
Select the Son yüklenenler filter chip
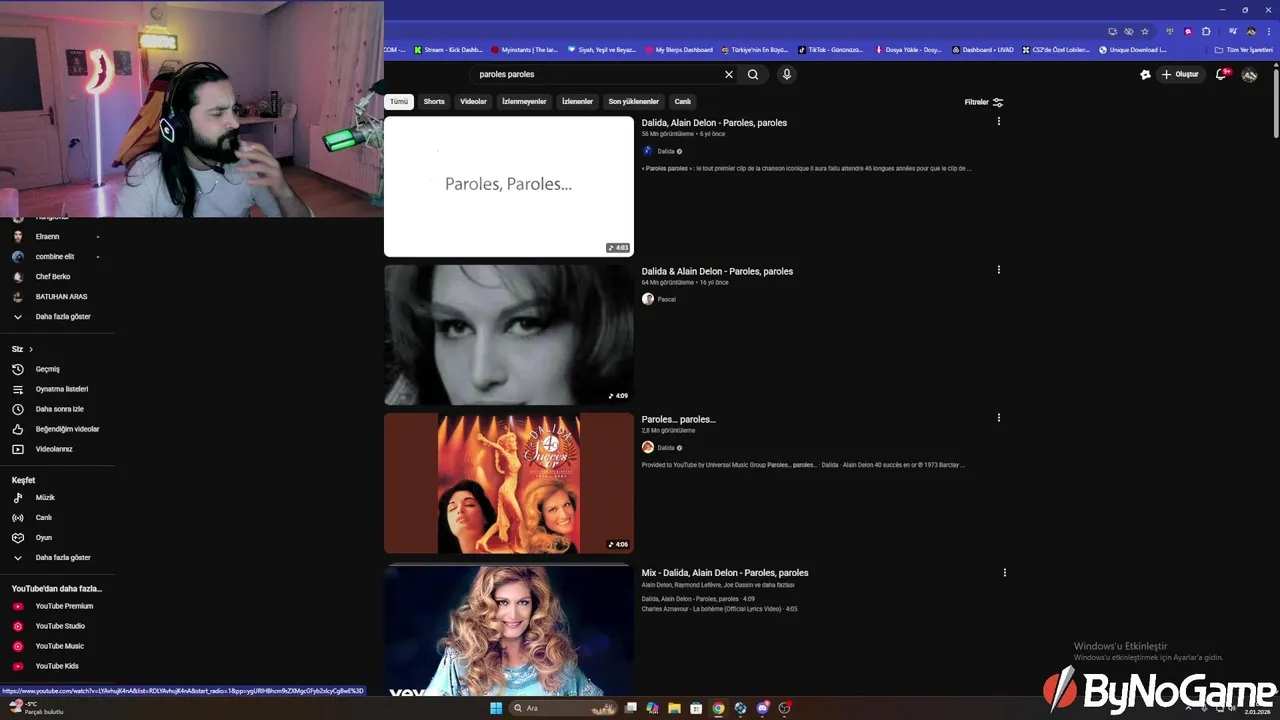[634, 101]
